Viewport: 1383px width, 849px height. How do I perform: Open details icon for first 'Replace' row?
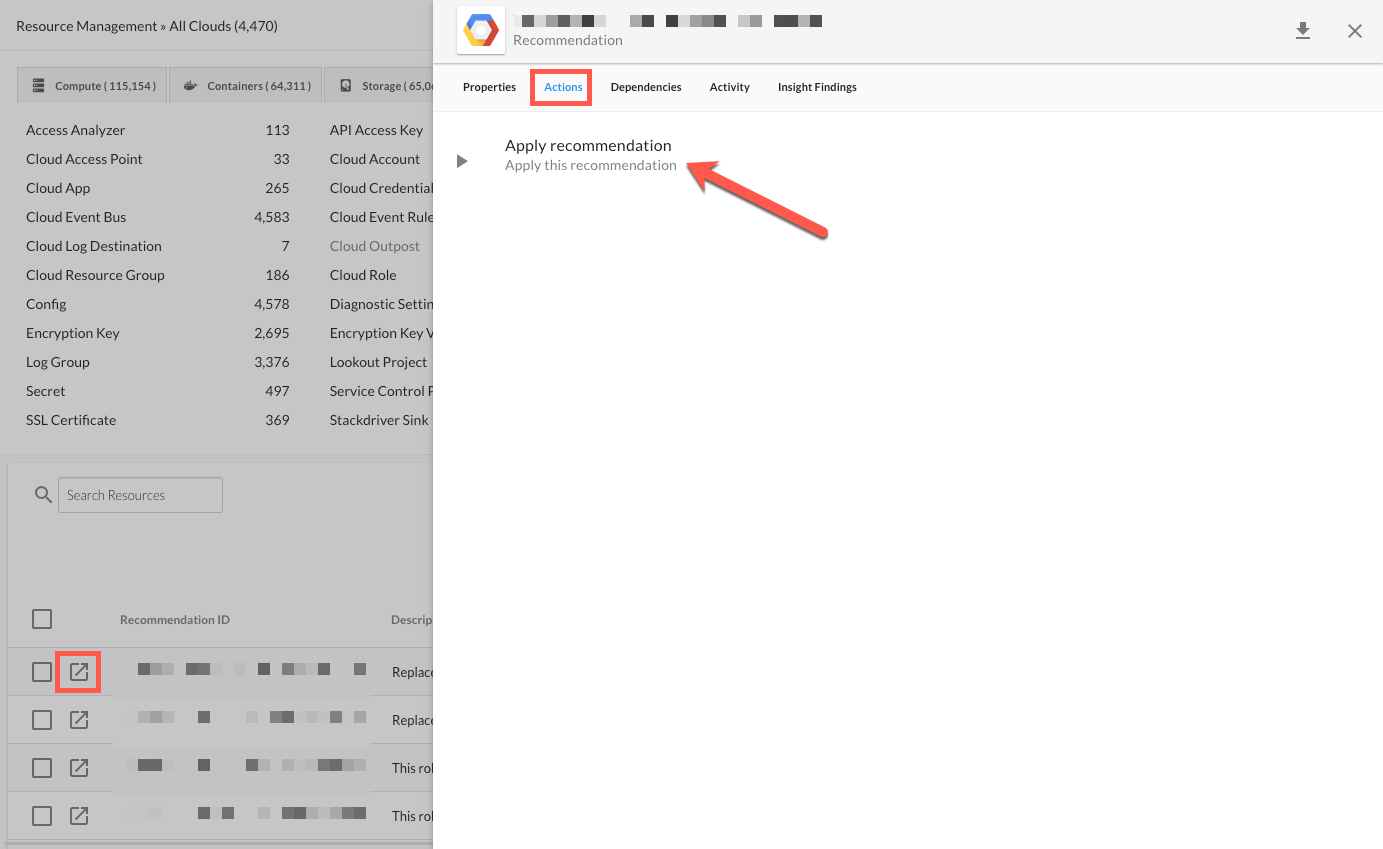[79, 672]
